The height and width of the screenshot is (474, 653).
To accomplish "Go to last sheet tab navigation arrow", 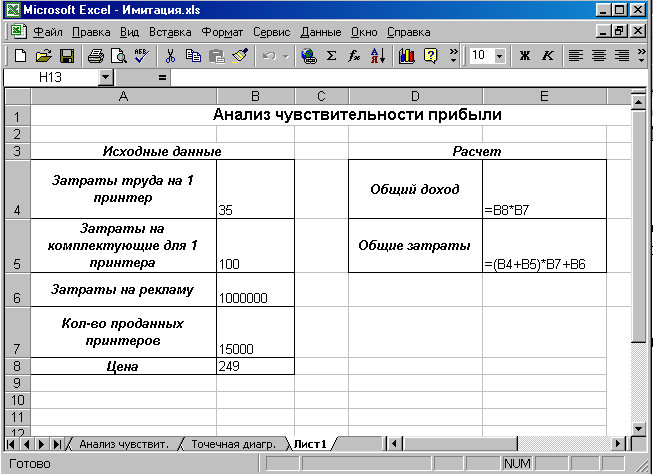I will coord(57,444).
